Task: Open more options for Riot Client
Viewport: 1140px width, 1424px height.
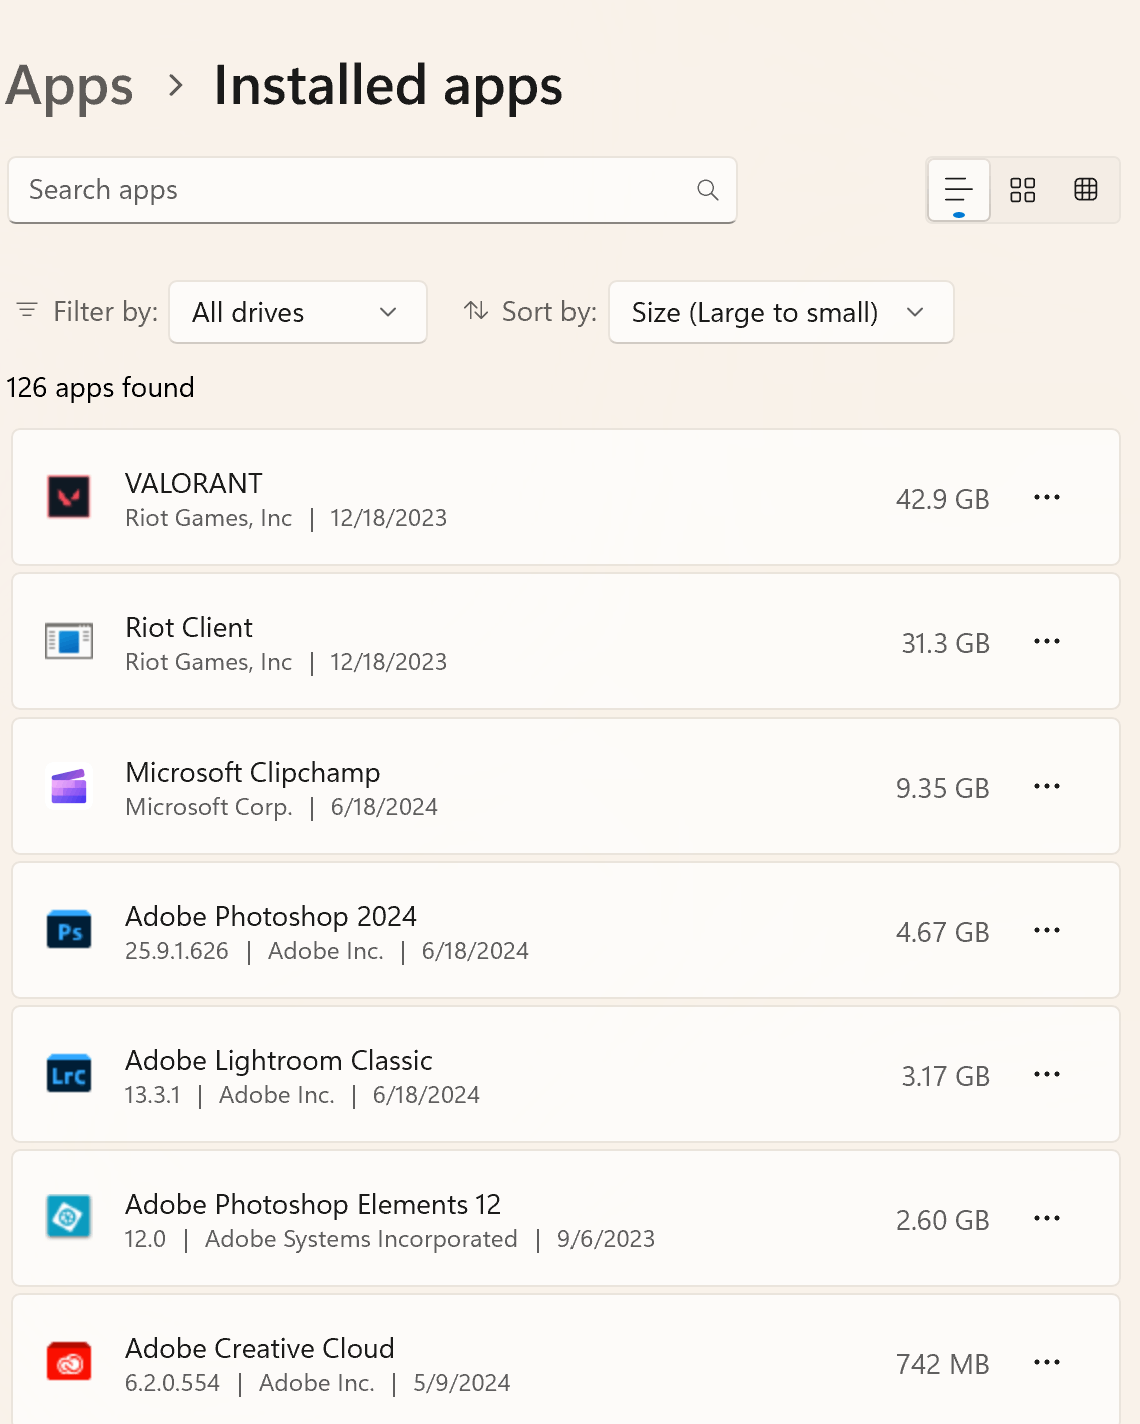Action: click(1047, 641)
